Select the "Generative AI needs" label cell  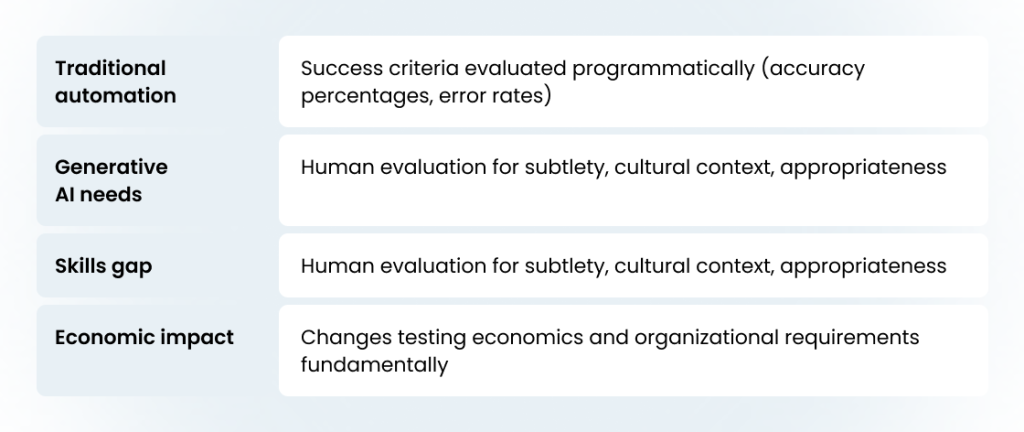pos(155,180)
